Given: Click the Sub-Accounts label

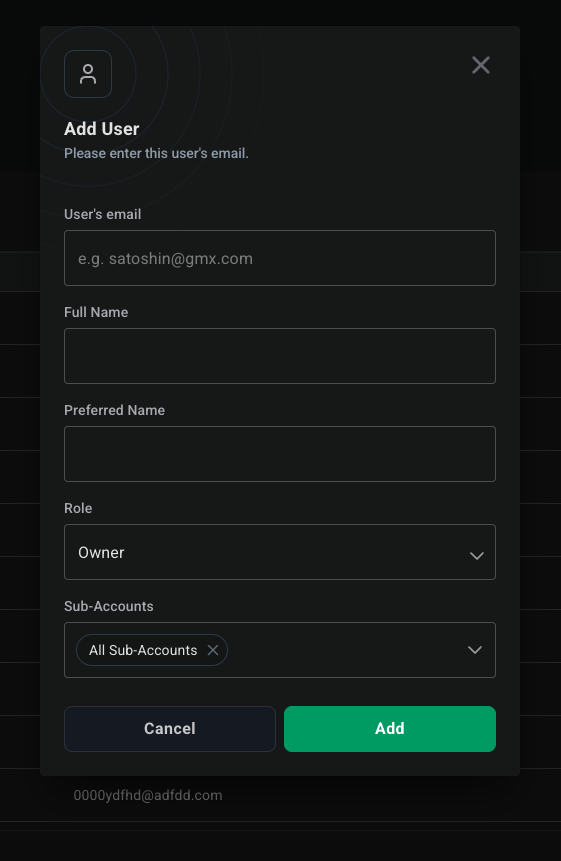Looking at the screenshot, I should coord(109,606).
